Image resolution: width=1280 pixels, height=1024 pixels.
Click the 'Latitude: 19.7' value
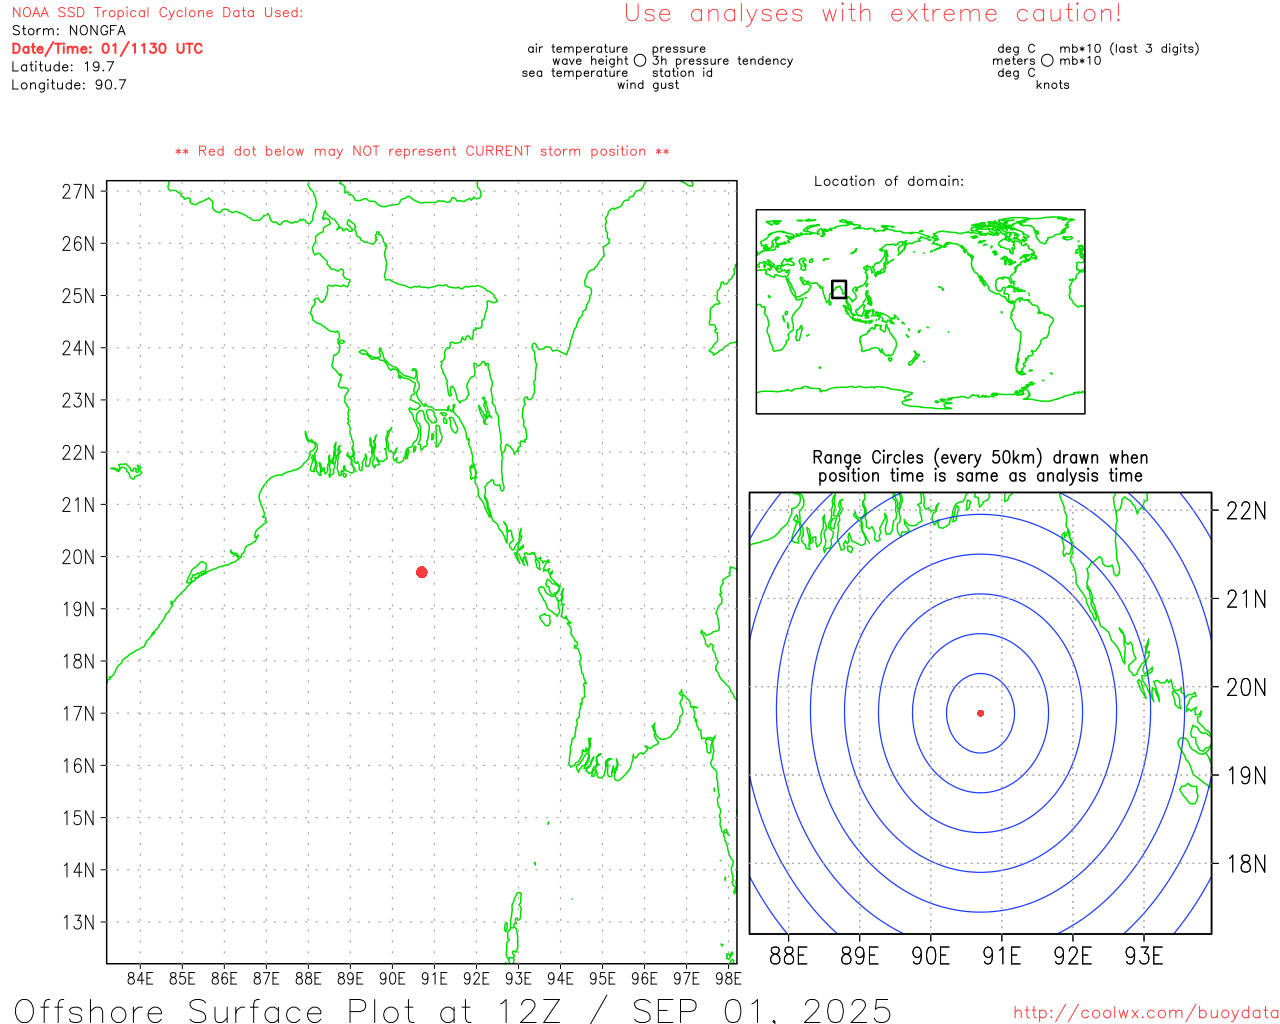pyautogui.click(x=63, y=67)
